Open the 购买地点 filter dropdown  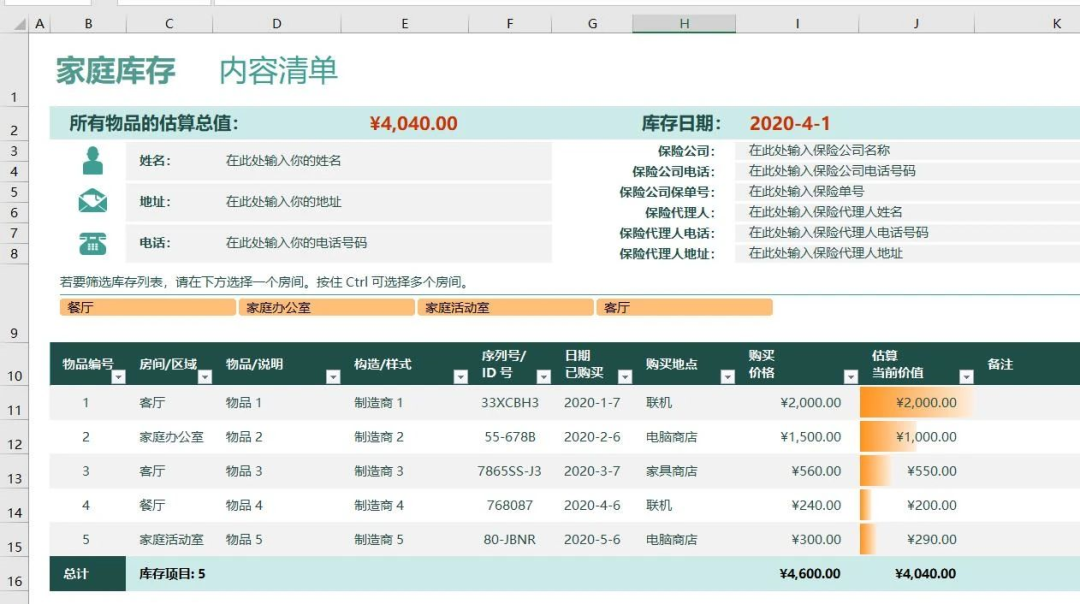[727, 377]
